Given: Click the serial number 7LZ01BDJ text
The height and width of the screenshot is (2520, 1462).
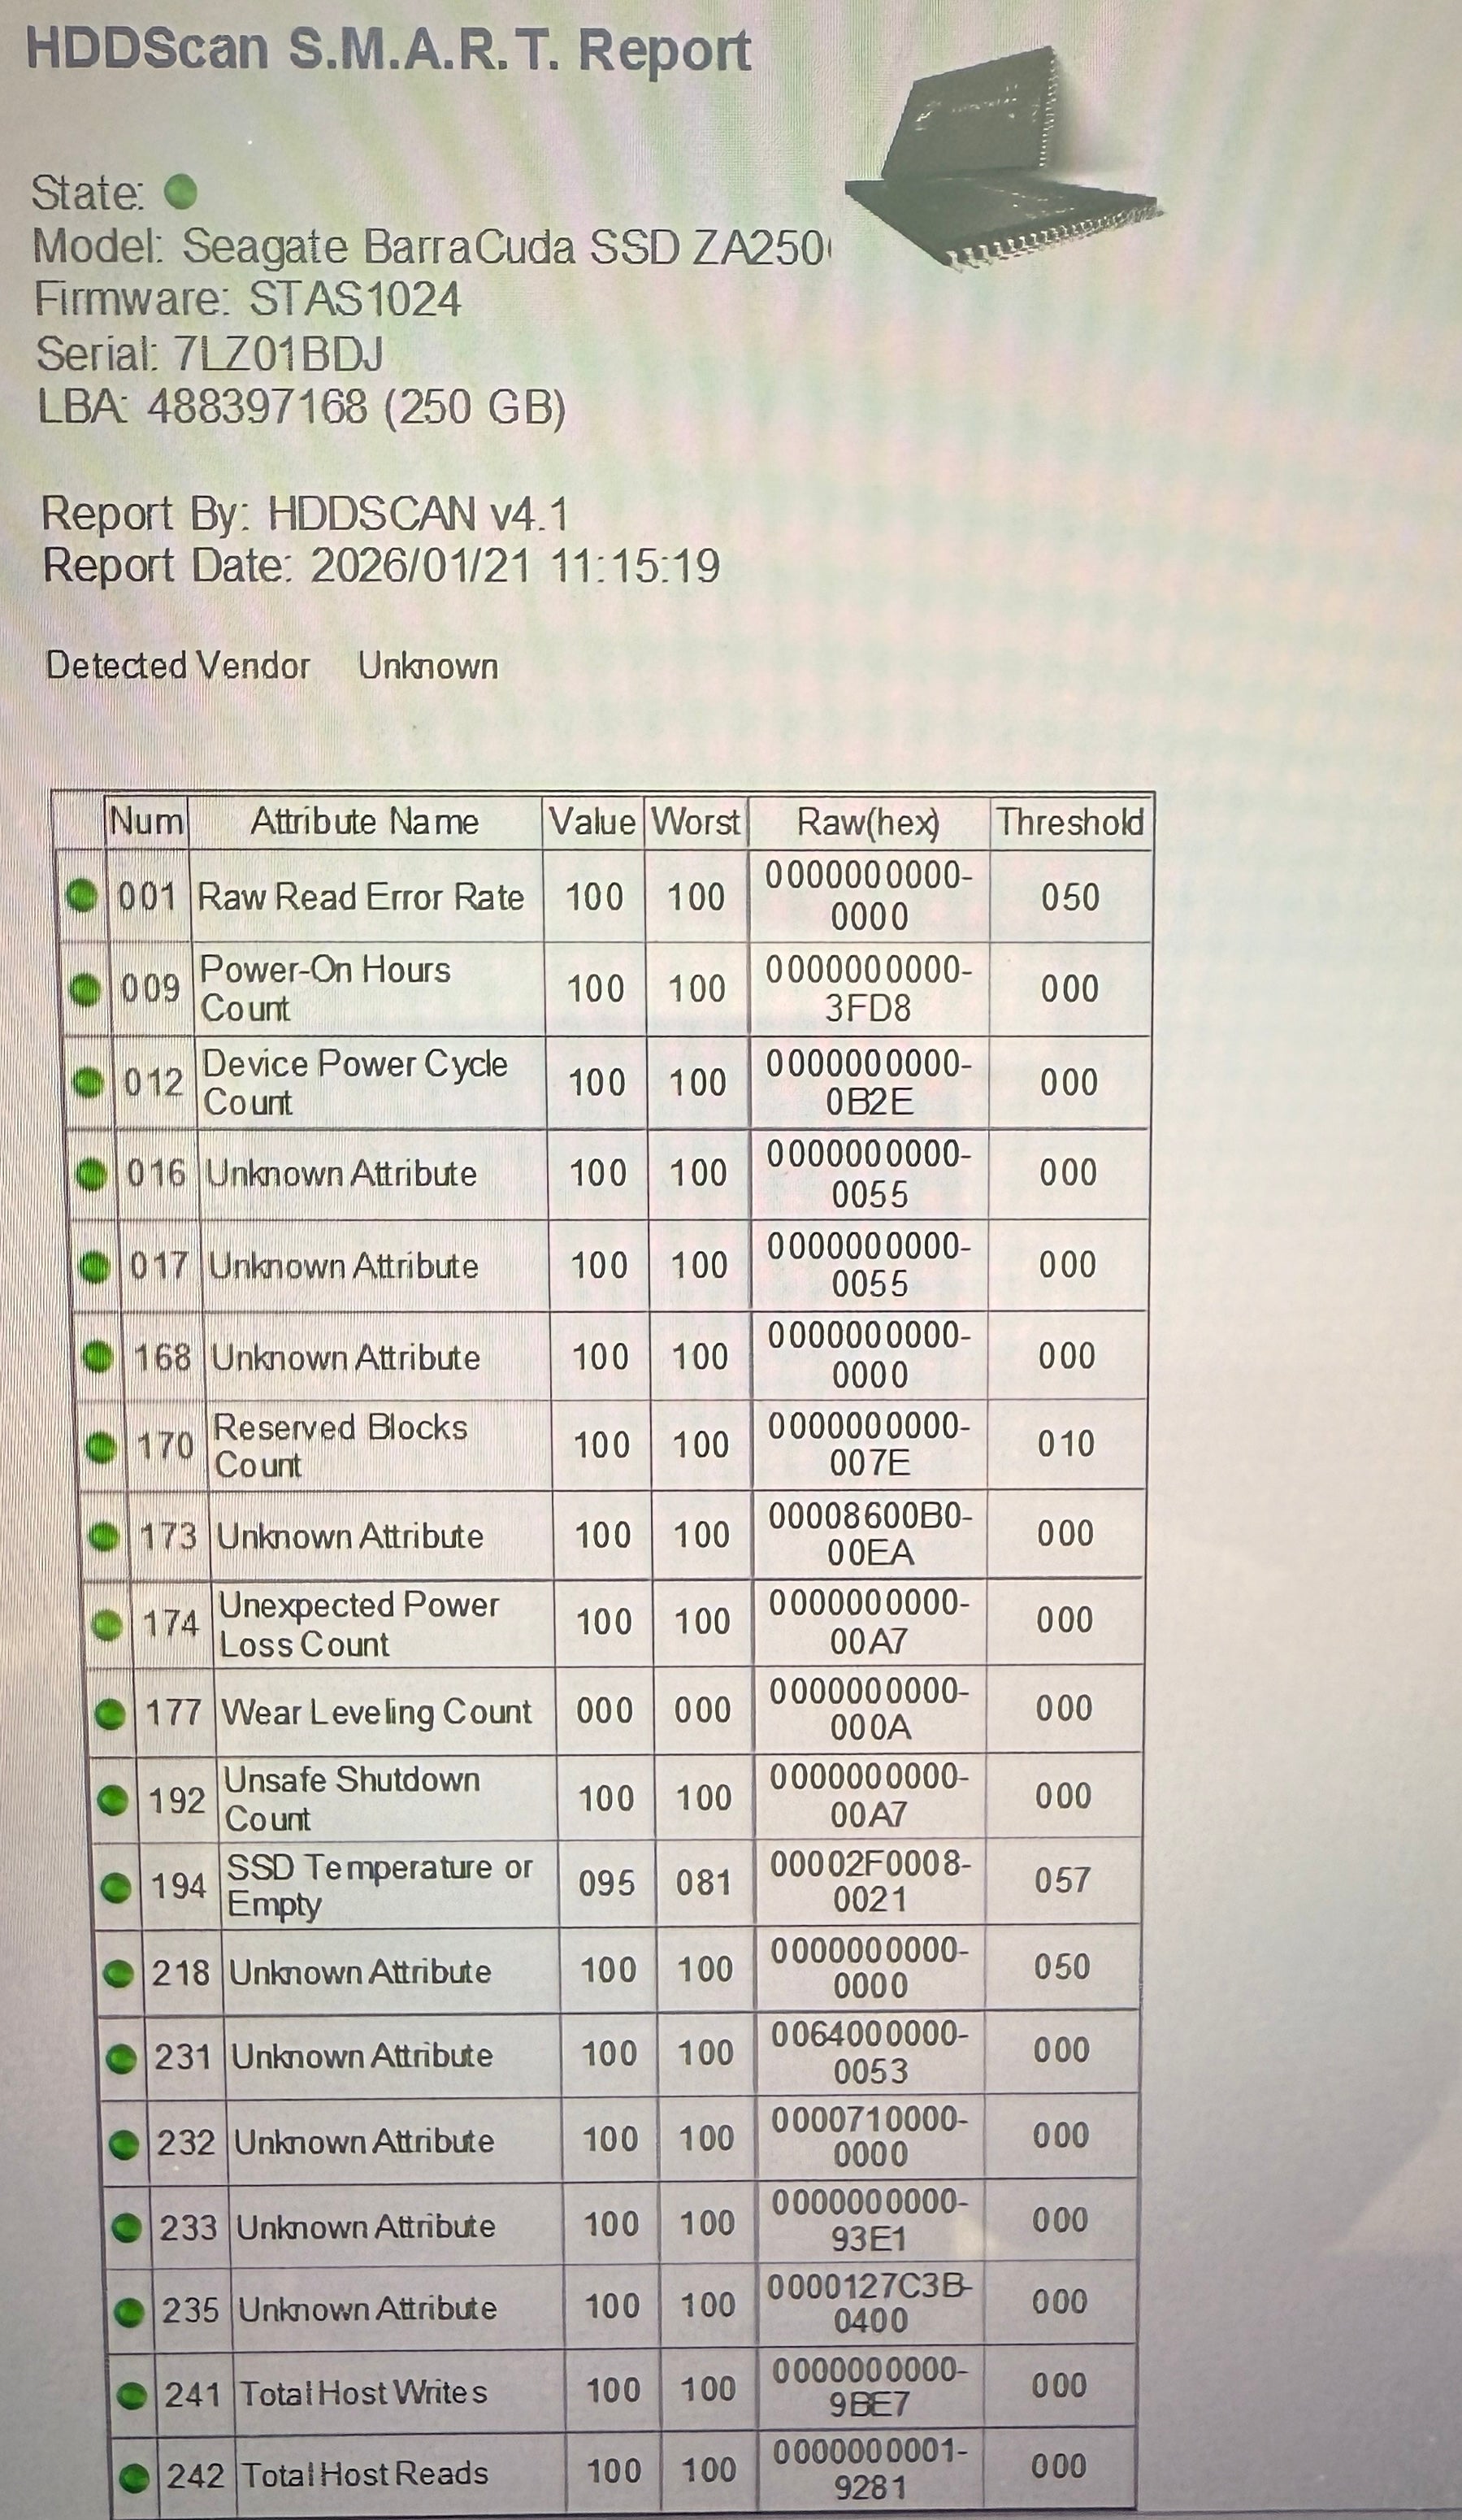Looking at the screenshot, I should click(x=278, y=354).
